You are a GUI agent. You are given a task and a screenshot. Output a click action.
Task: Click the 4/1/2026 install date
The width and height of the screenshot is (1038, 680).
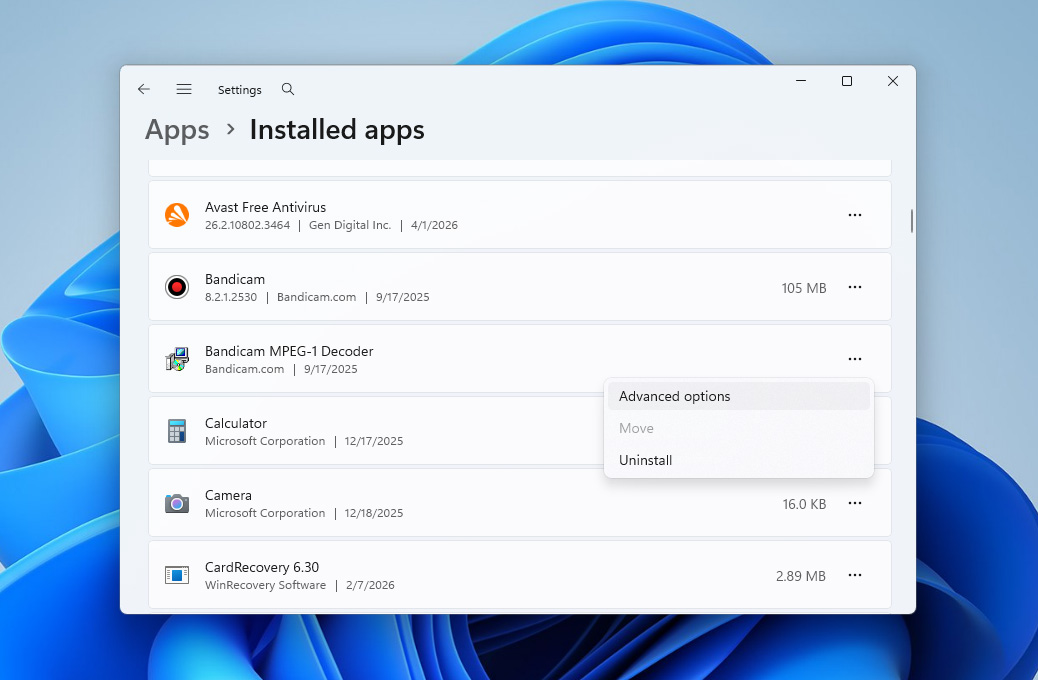pos(434,225)
